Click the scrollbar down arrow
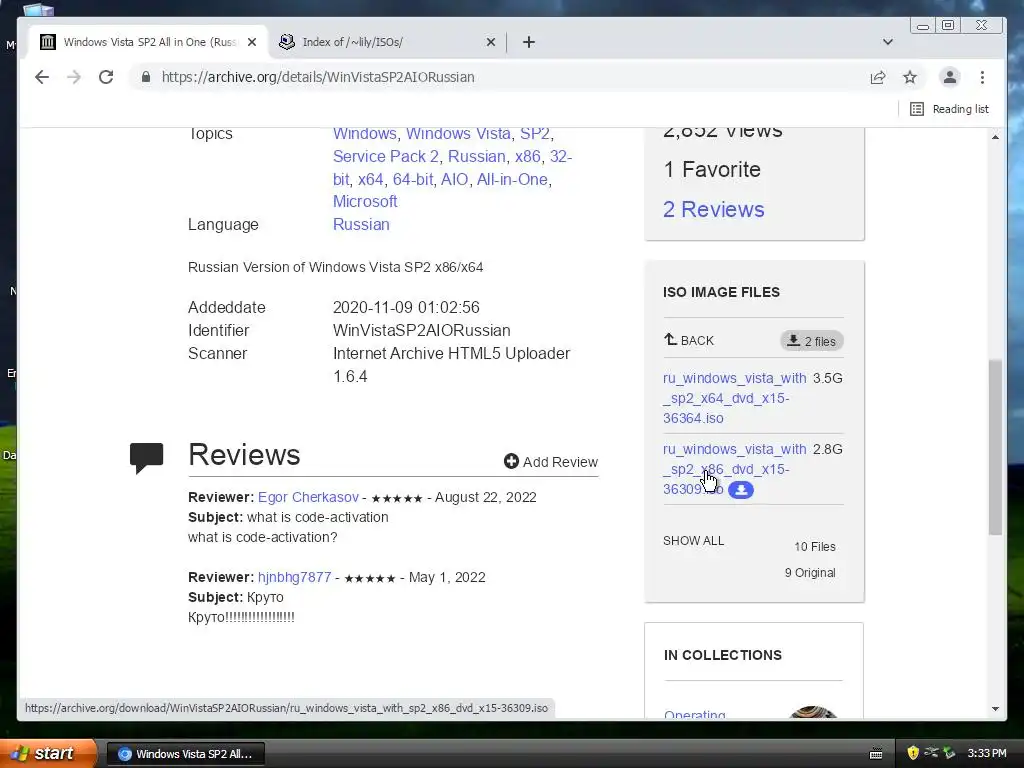Image resolution: width=1024 pixels, height=768 pixels. coord(995,709)
